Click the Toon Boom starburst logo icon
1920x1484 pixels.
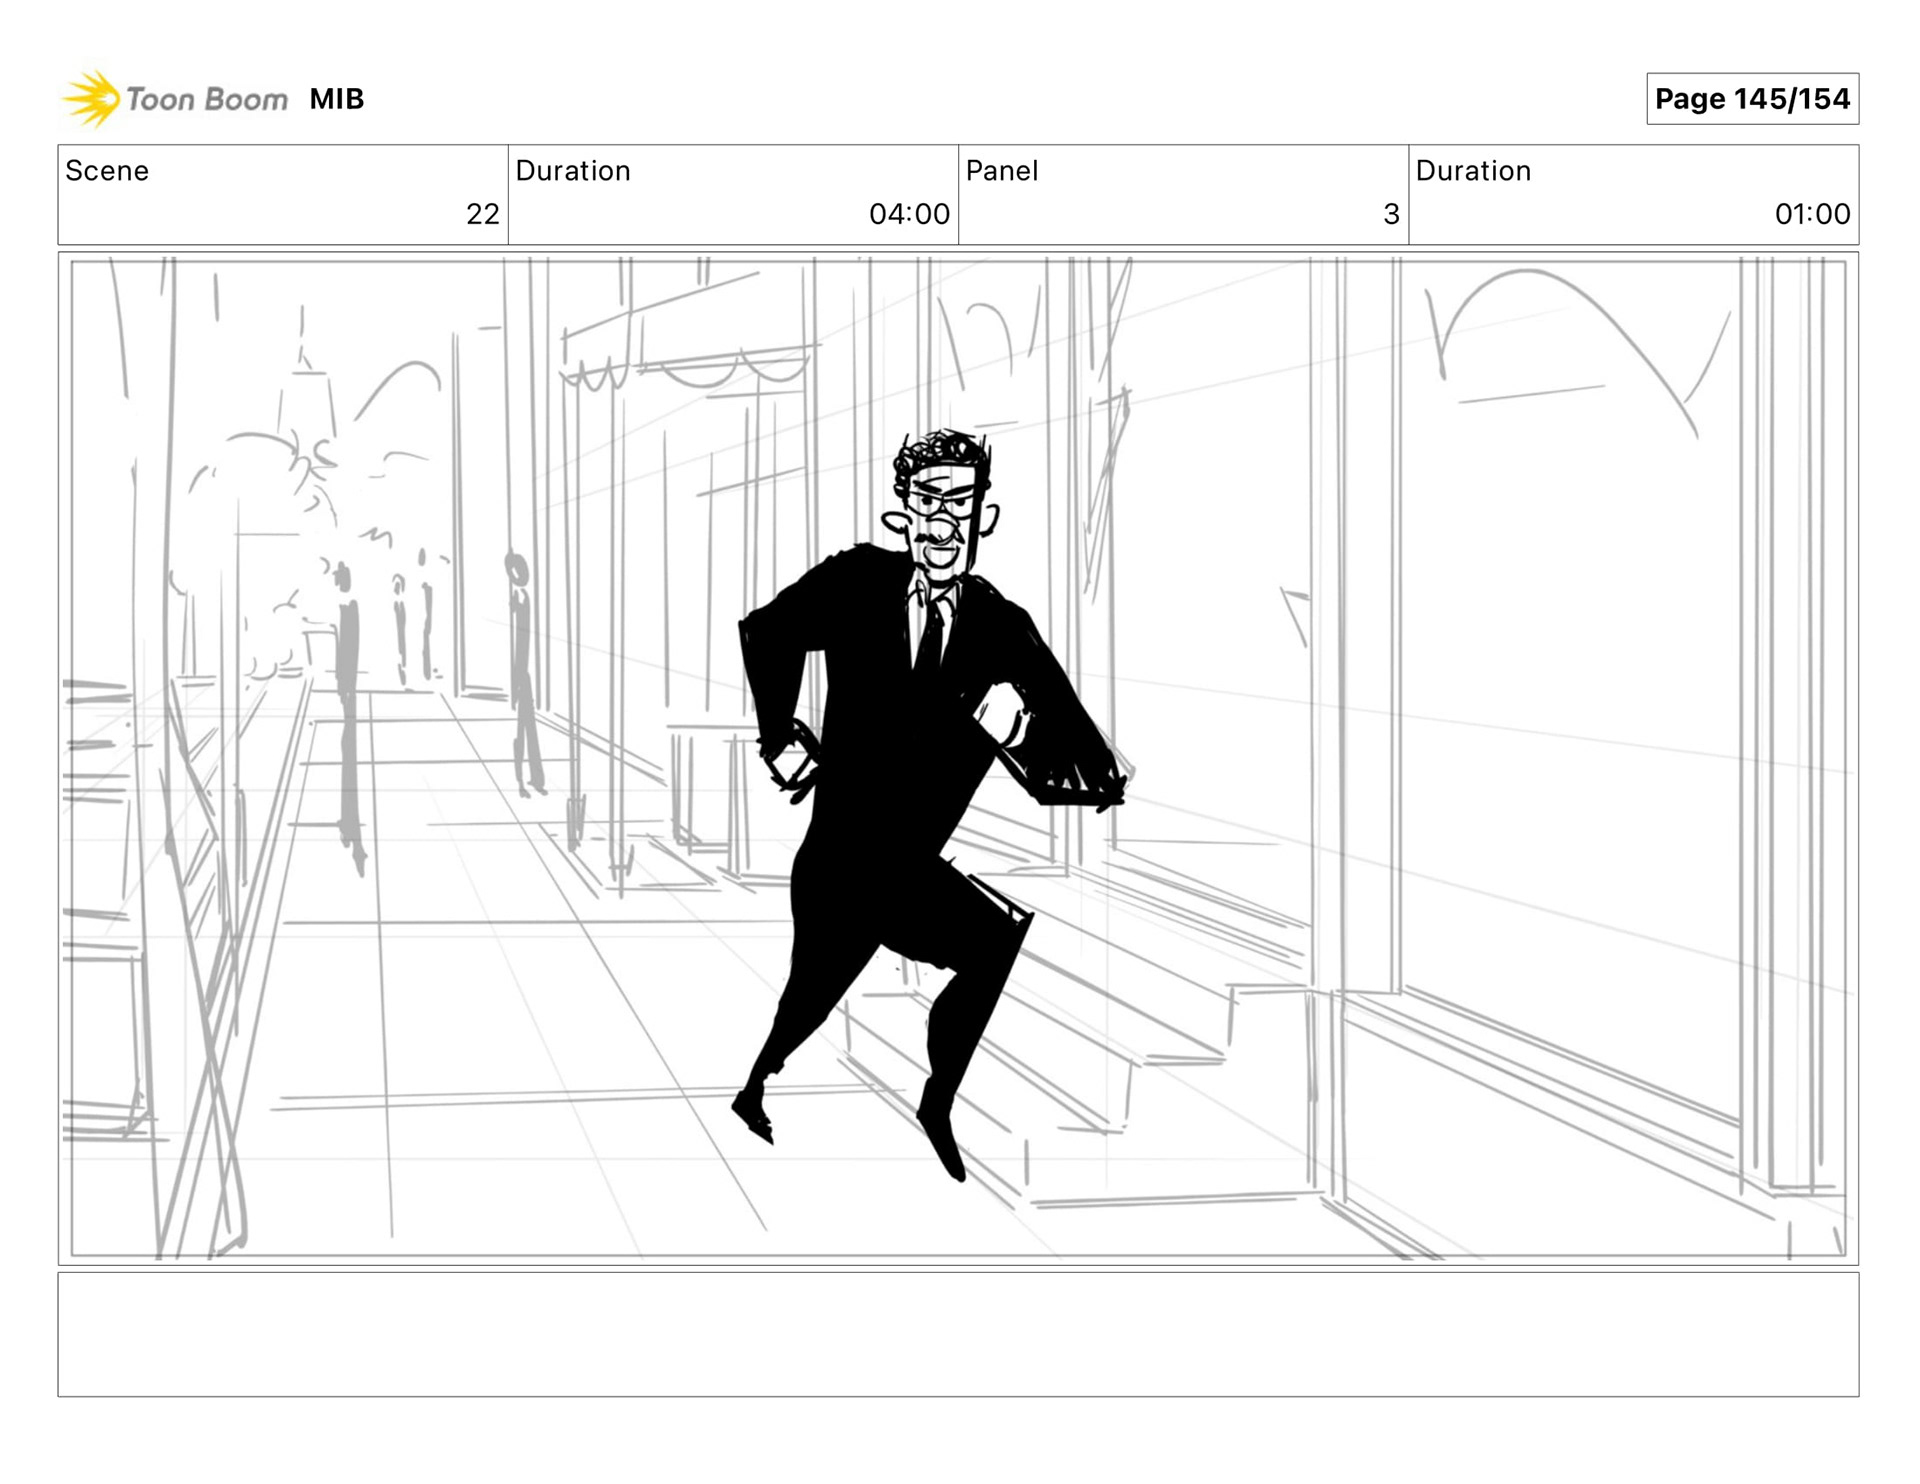coord(91,99)
